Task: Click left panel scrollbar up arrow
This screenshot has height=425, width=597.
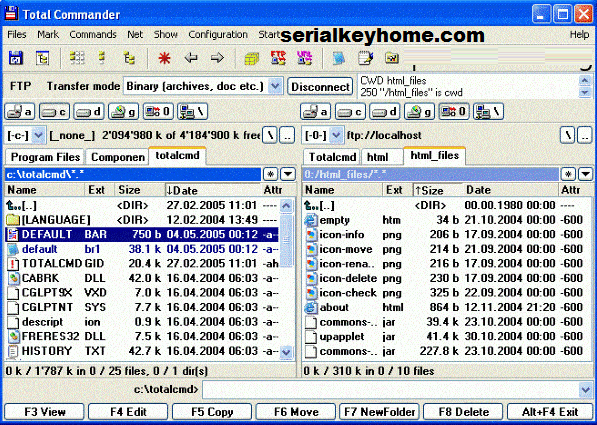Action: [286, 206]
